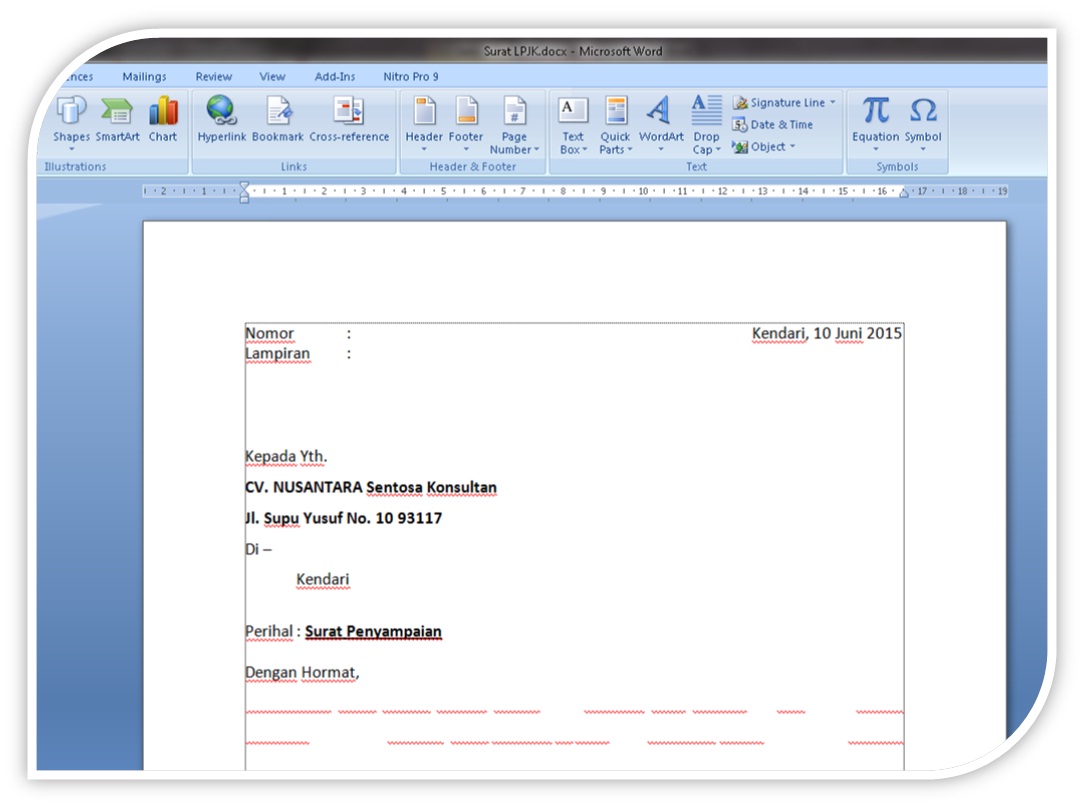Insert a Hyperlink
This screenshot has height=807, width=1084.
click(x=221, y=118)
